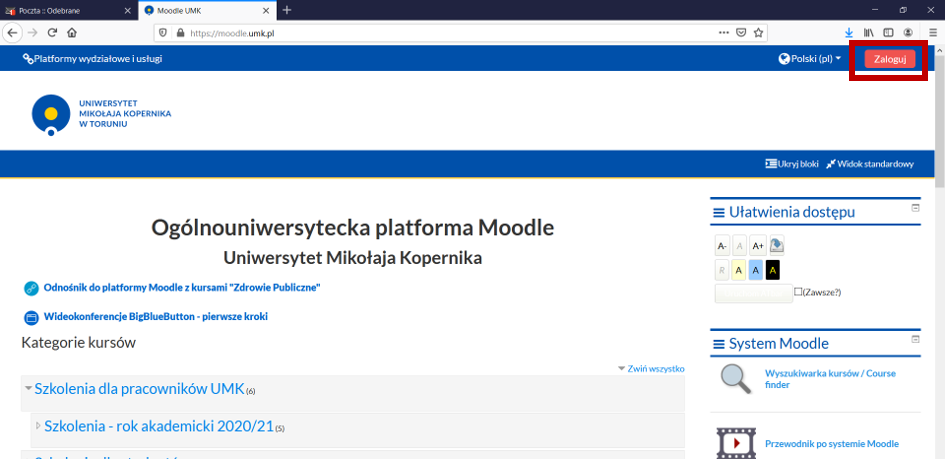Click the UMK university logo

coord(101,114)
